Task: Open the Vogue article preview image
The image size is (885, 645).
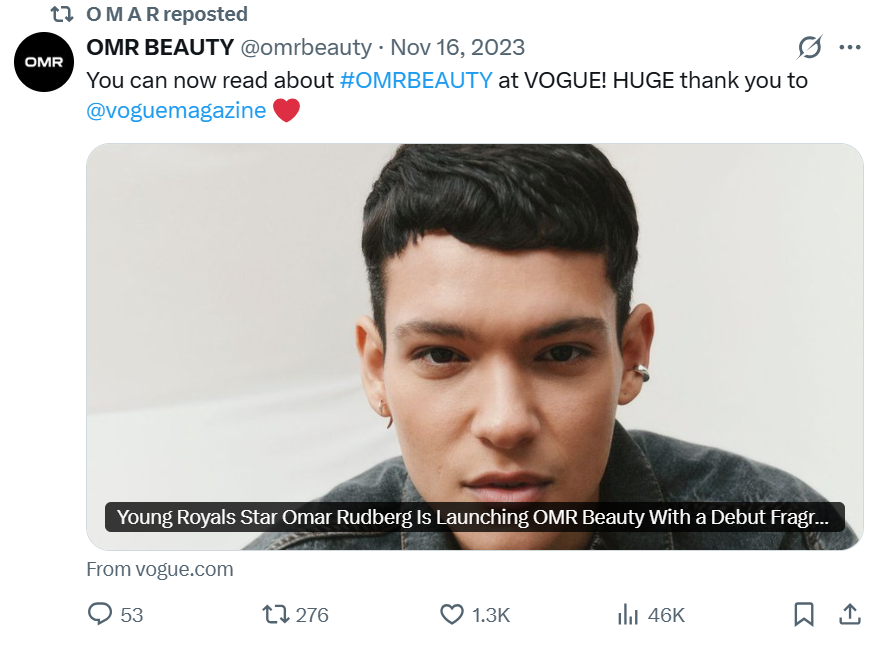Action: [474, 320]
